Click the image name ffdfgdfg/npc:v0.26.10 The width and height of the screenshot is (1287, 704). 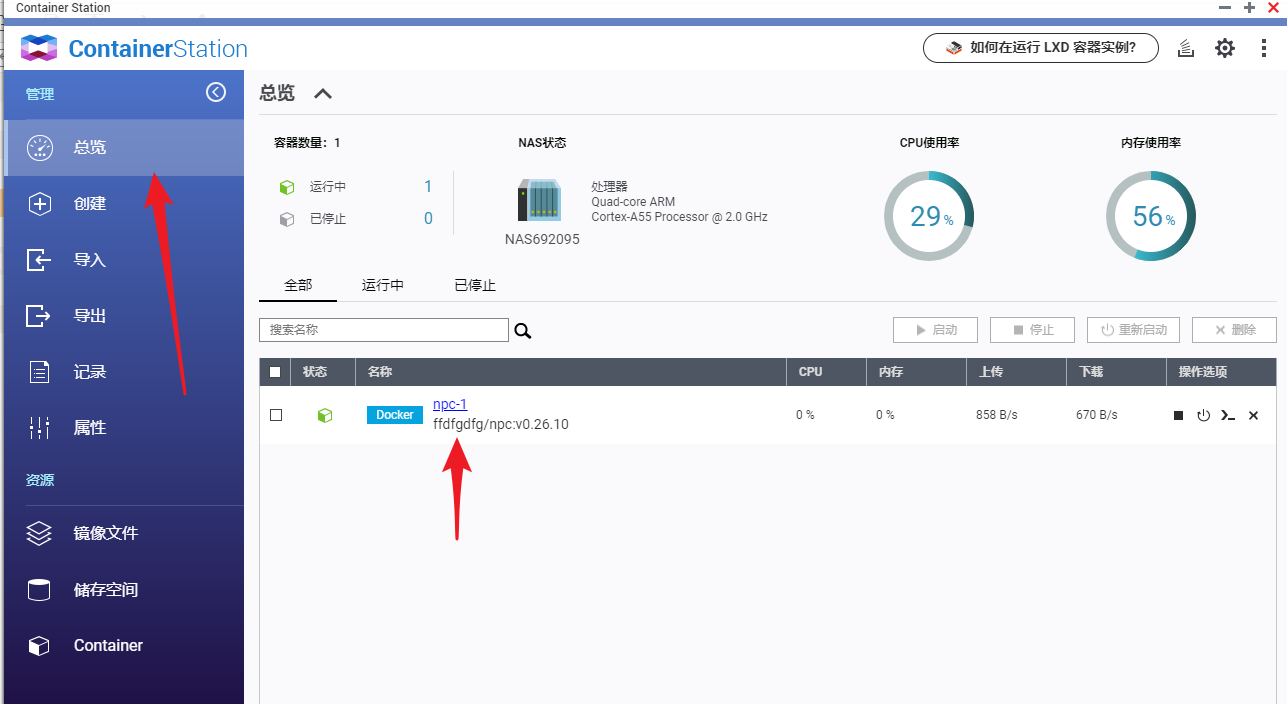pos(501,424)
